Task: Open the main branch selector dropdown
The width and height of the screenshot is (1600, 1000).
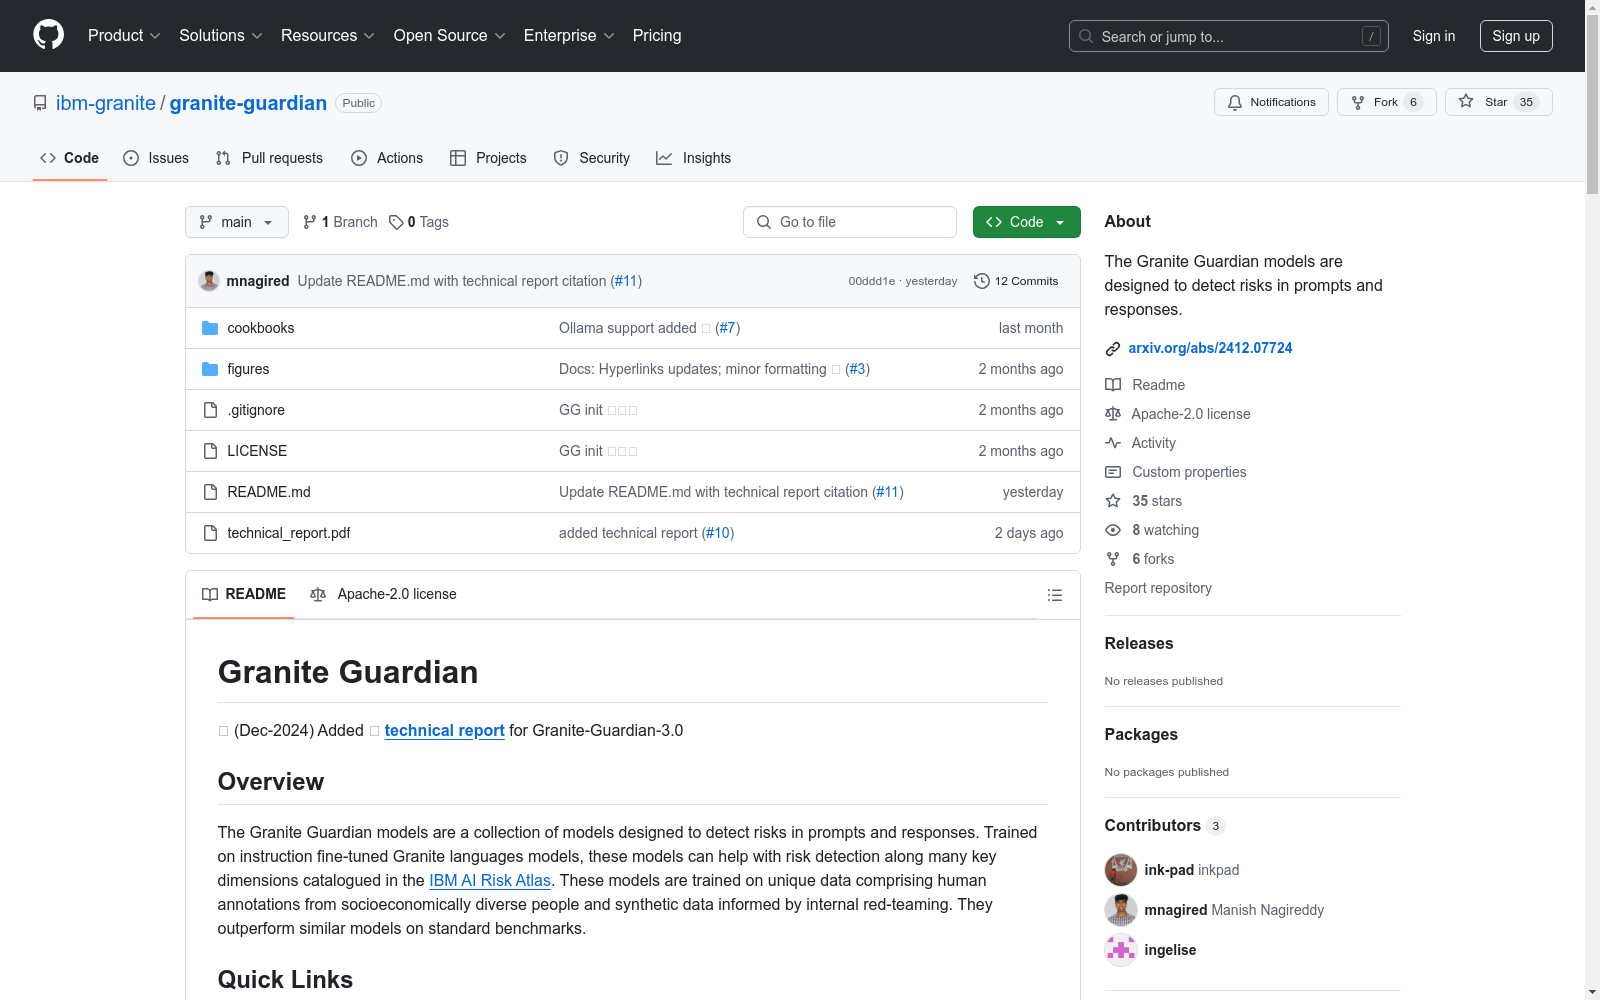Action: pos(237,222)
